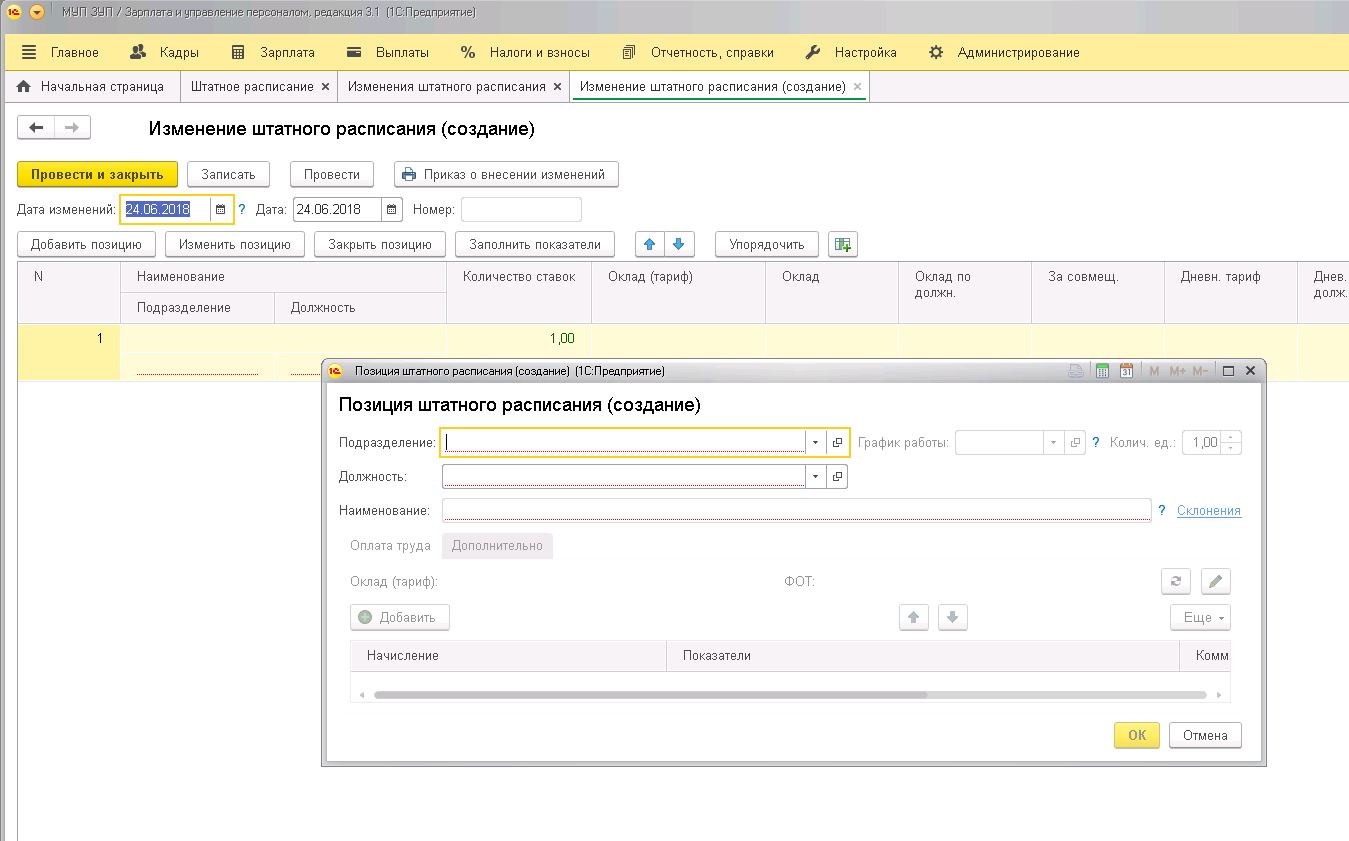This screenshot has width=1349, height=841.
Task: Confirm dialog with ОК button
Action: coord(1137,735)
